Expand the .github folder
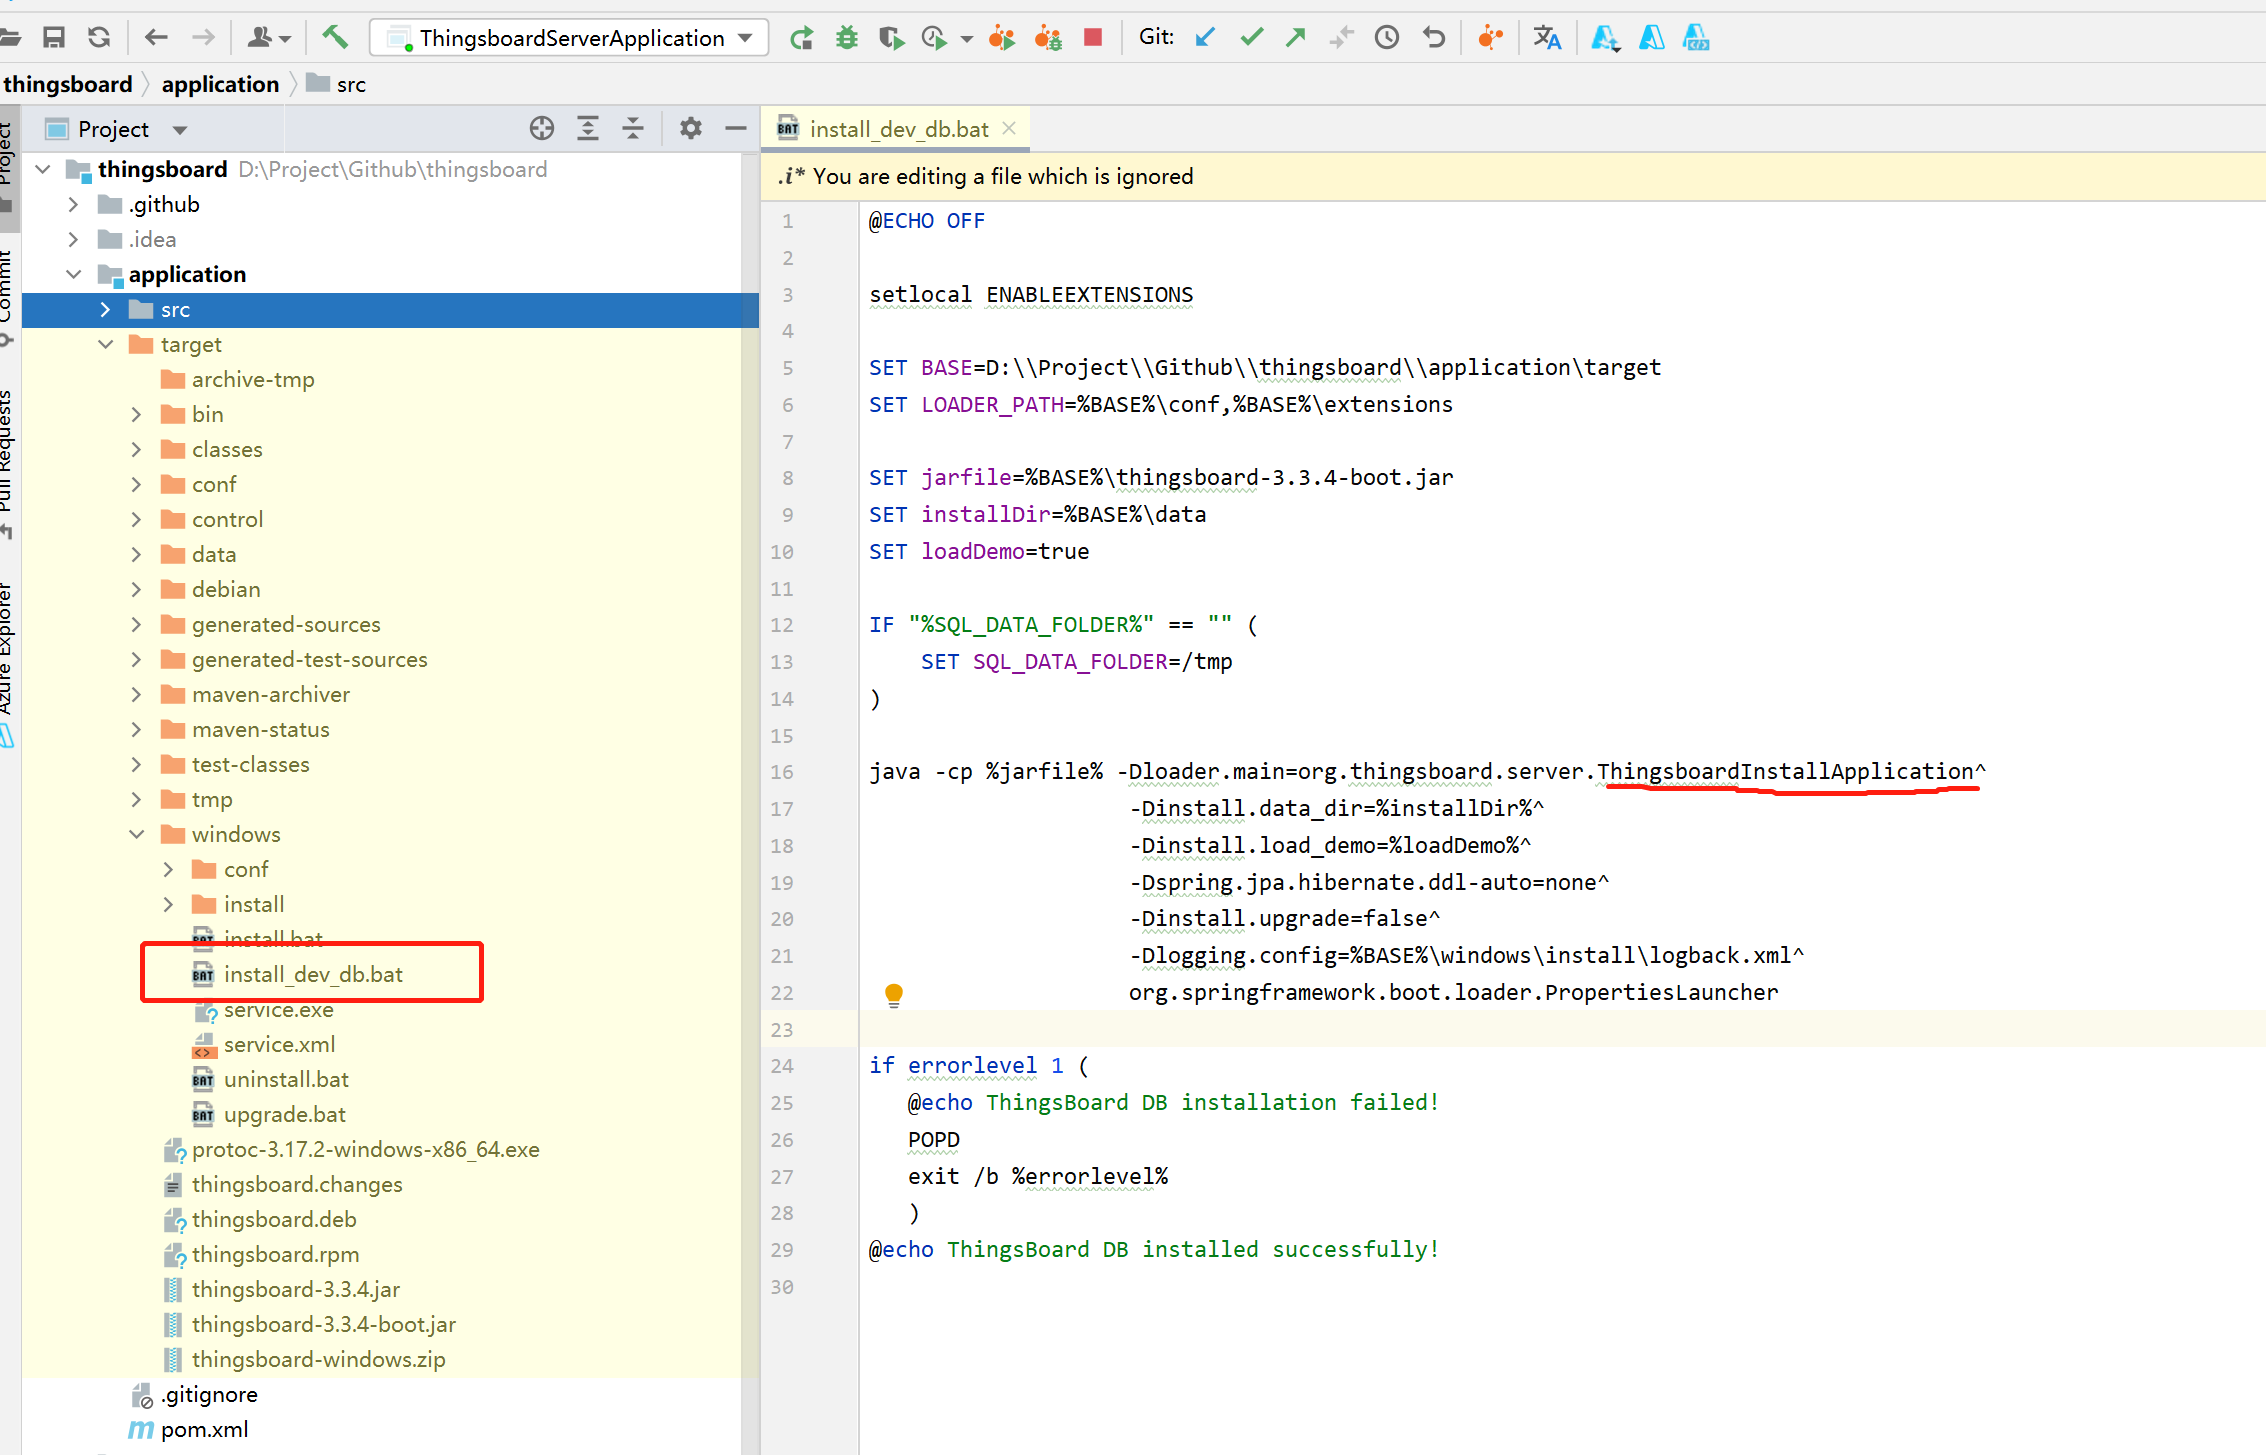The height and width of the screenshot is (1455, 2266). pos(73,204)
